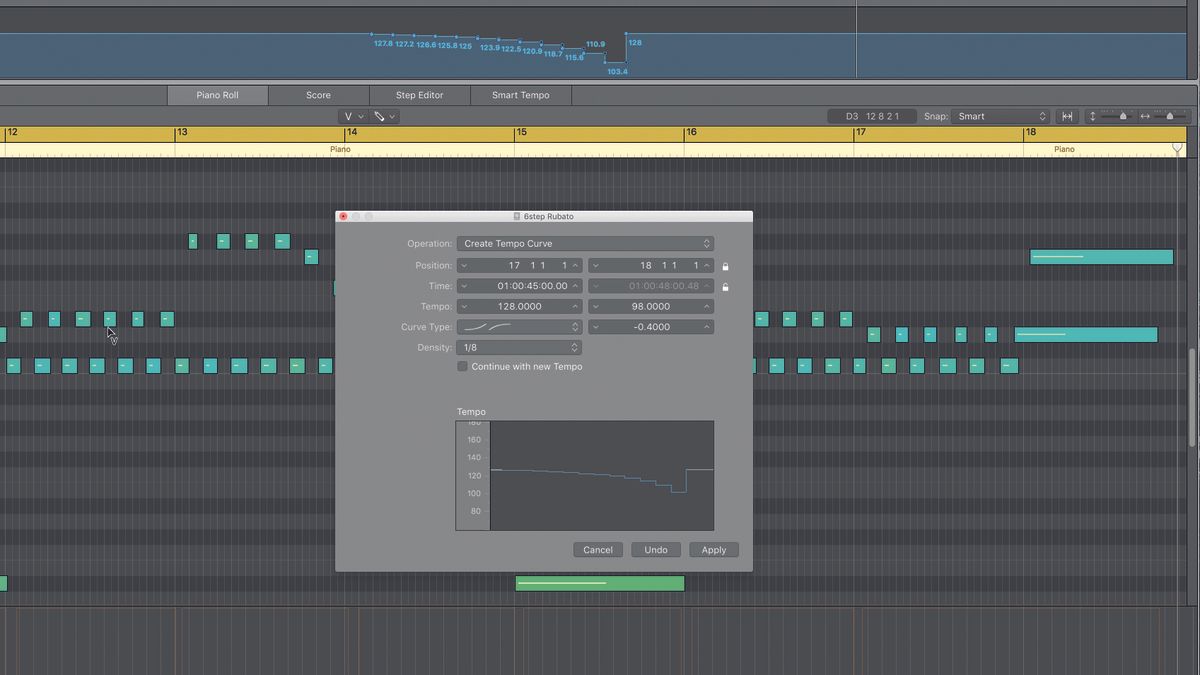
Task: Open the Smart Tempo tab
Action: pos(520,95)
